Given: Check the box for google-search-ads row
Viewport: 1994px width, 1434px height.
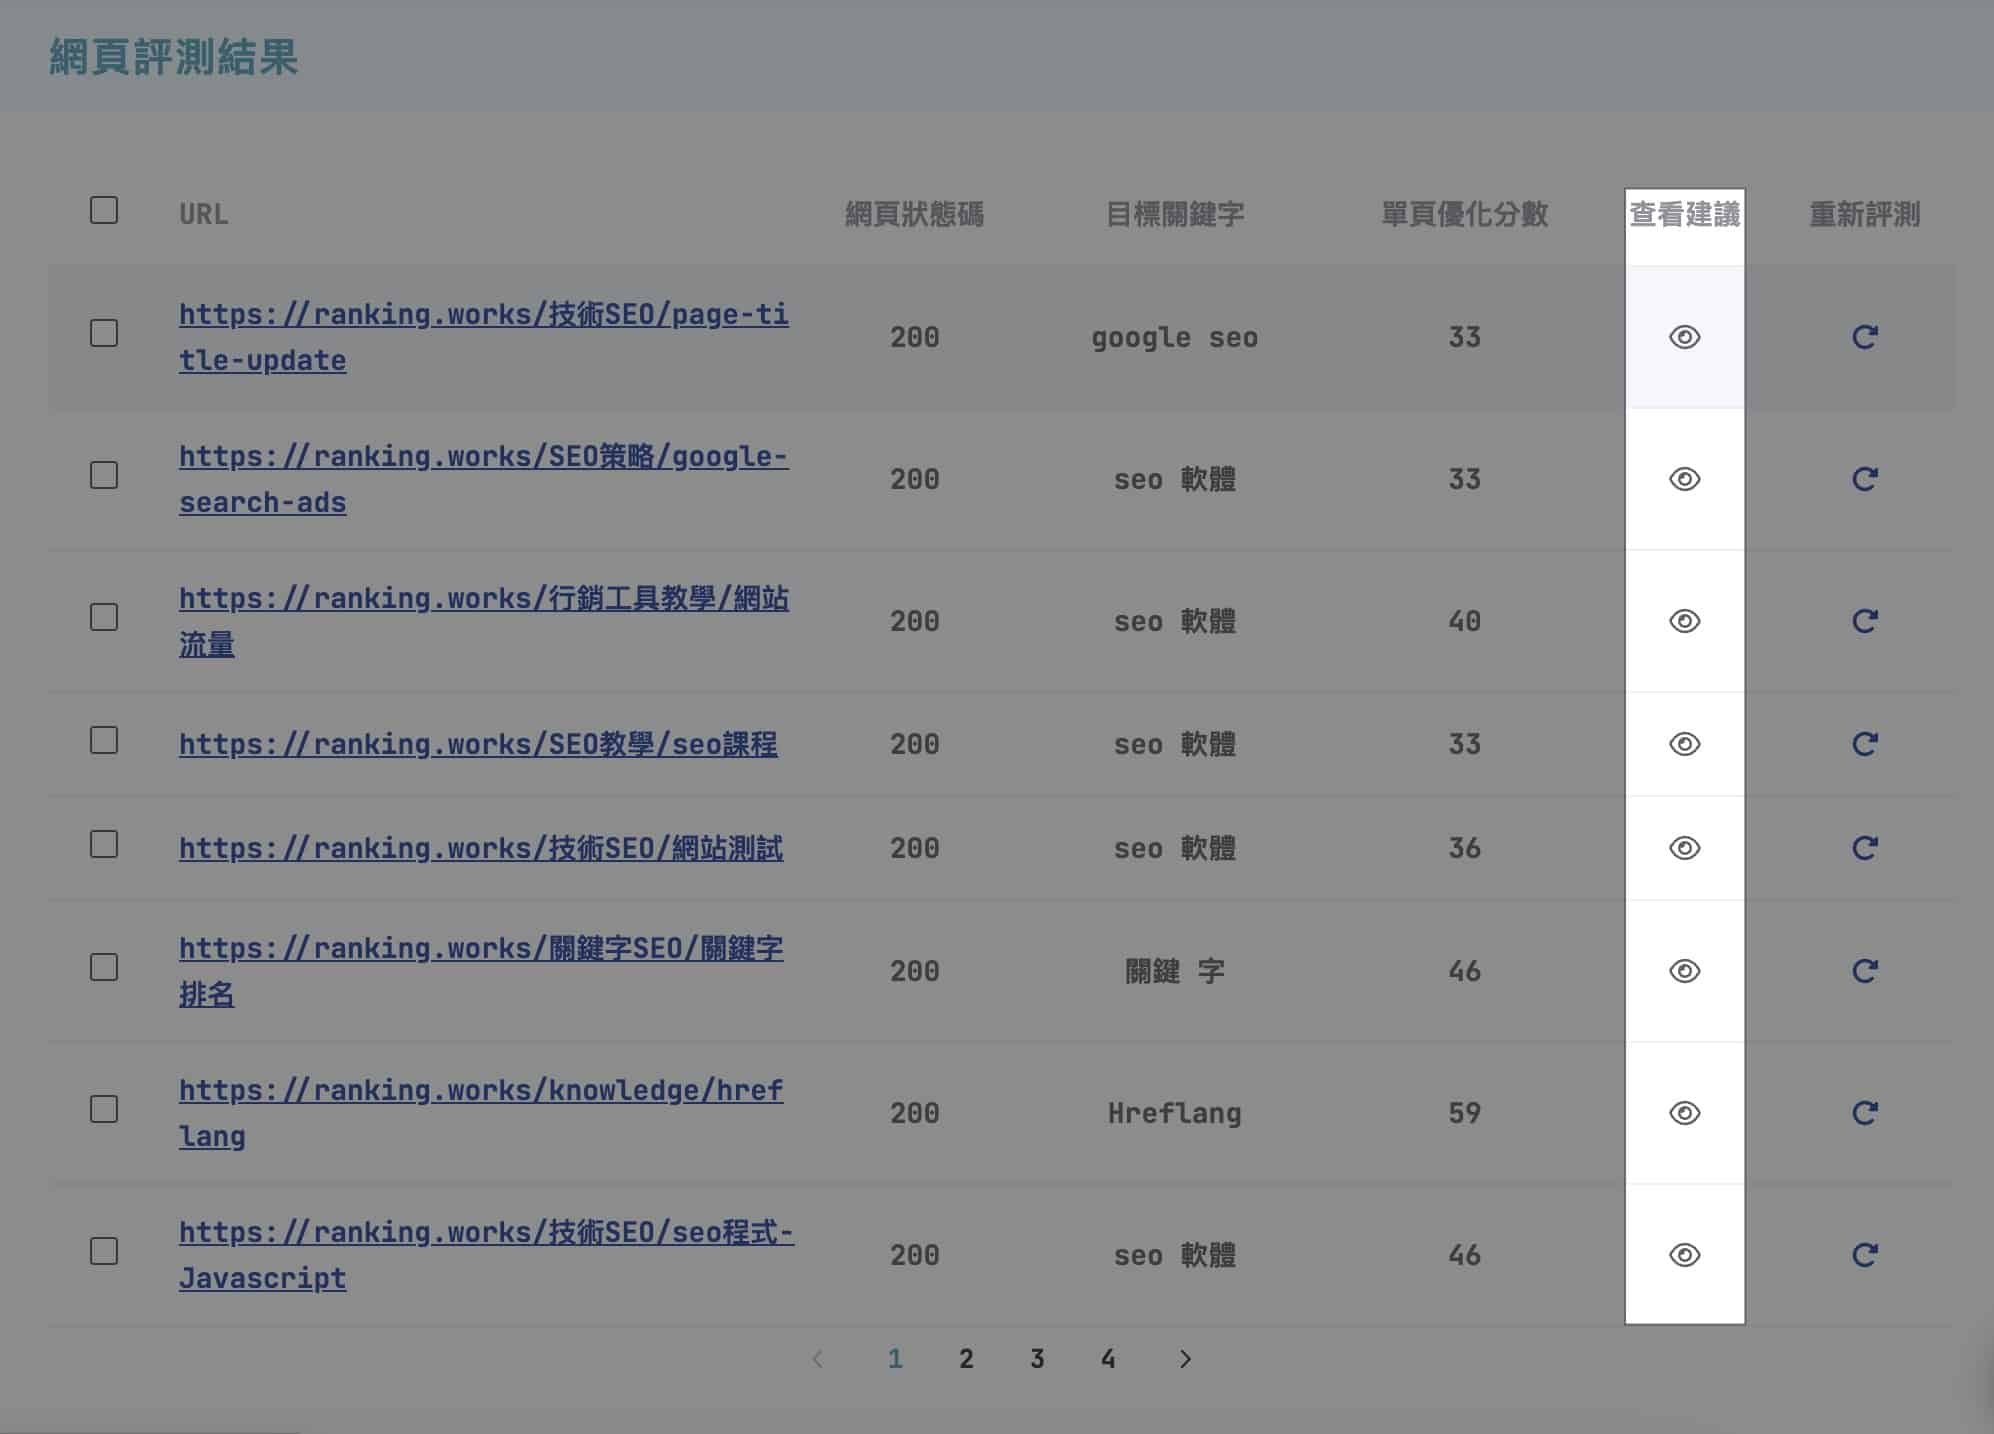Looking at the screenshot, I should [104, 475].
